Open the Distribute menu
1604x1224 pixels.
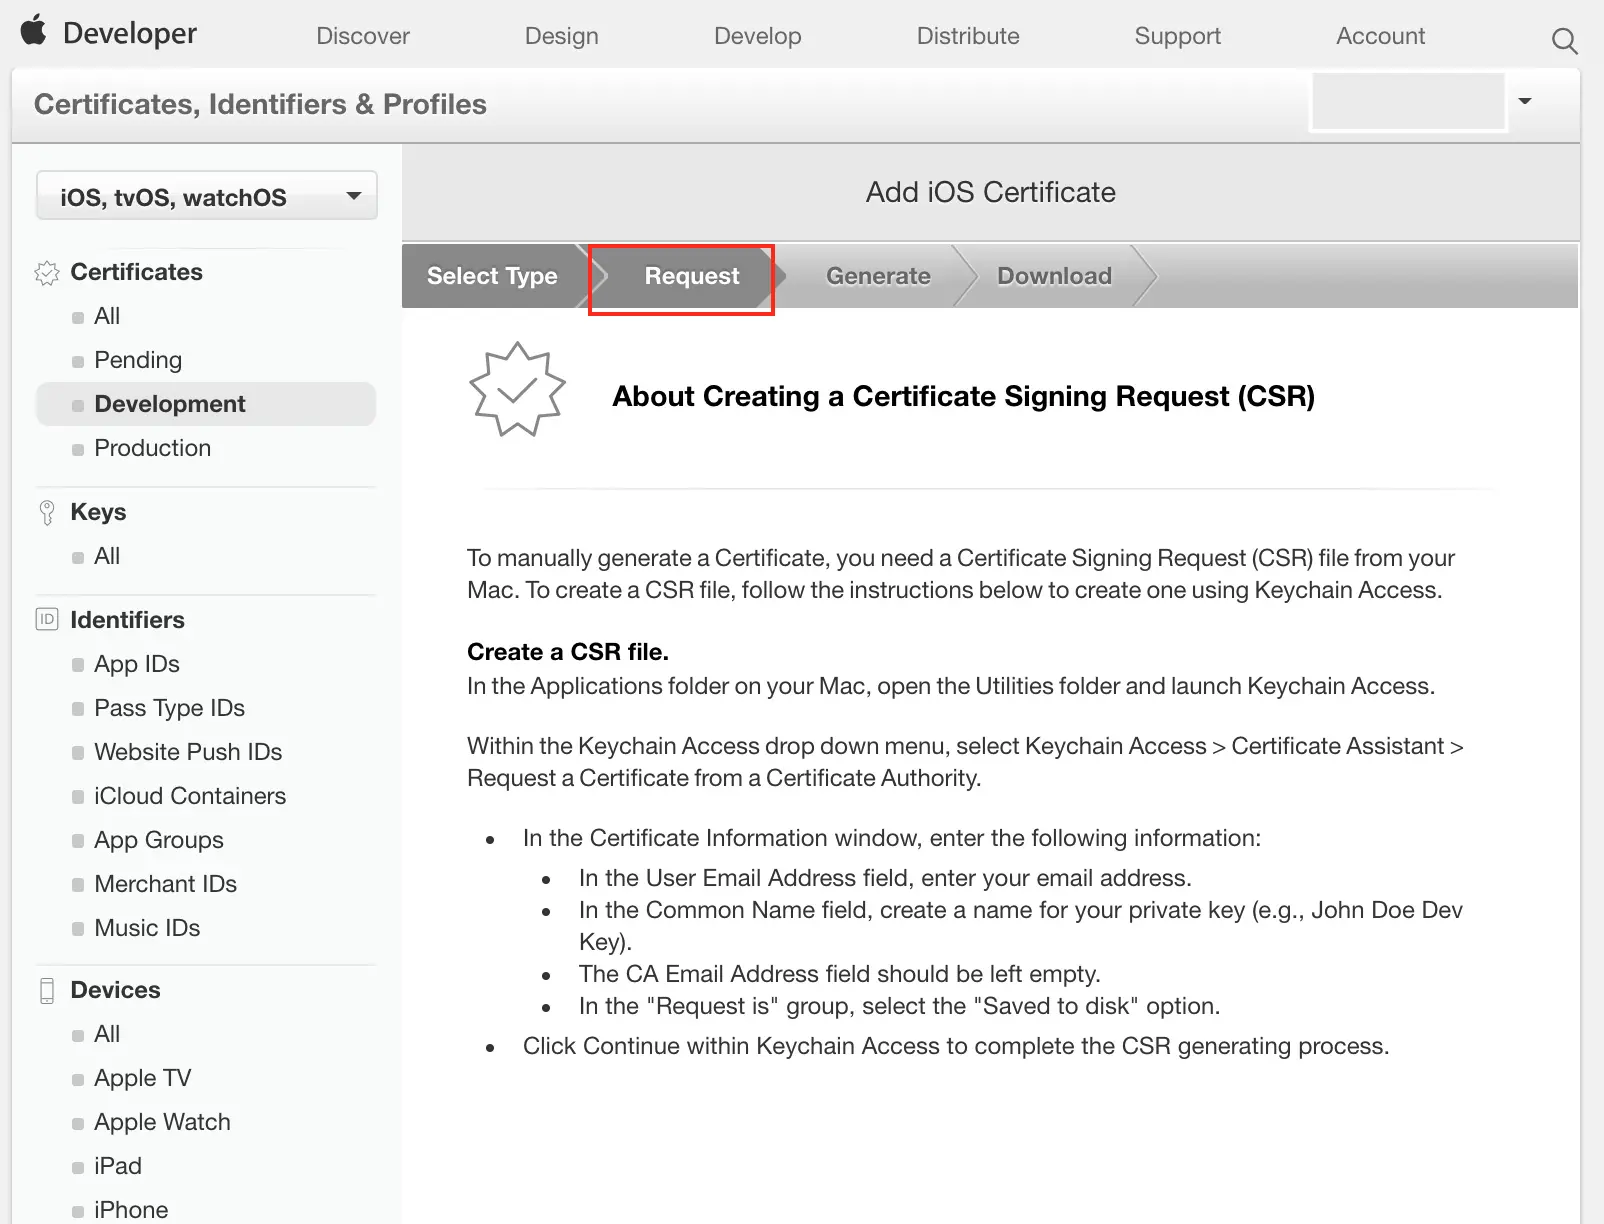click(968, 36)
